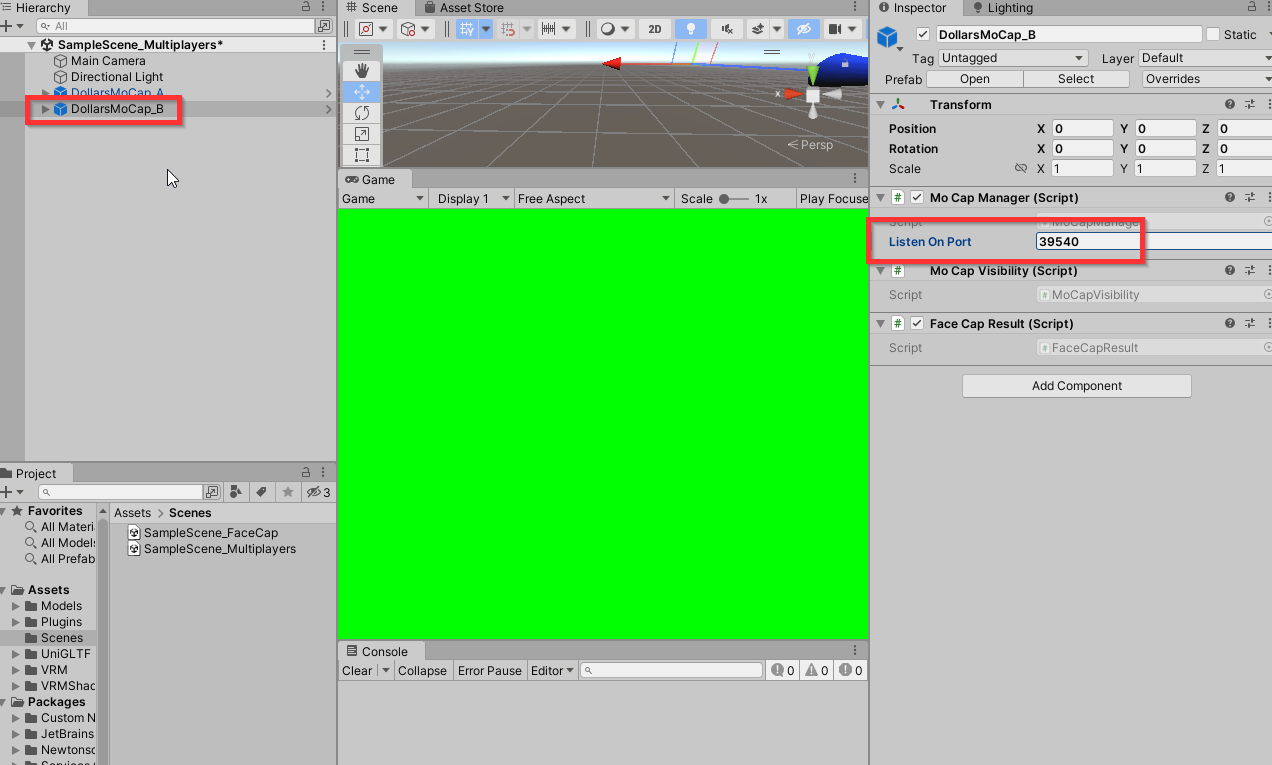Open the Tag dropdown showing Untagged
This screenshot has width=1272, height=765.
tap(1012, 58)
